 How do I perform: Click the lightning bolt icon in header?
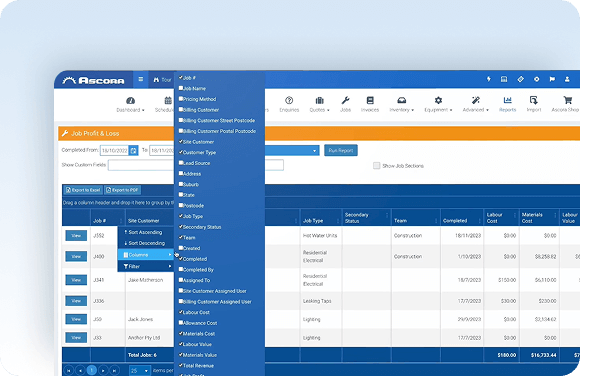point(489,79)
